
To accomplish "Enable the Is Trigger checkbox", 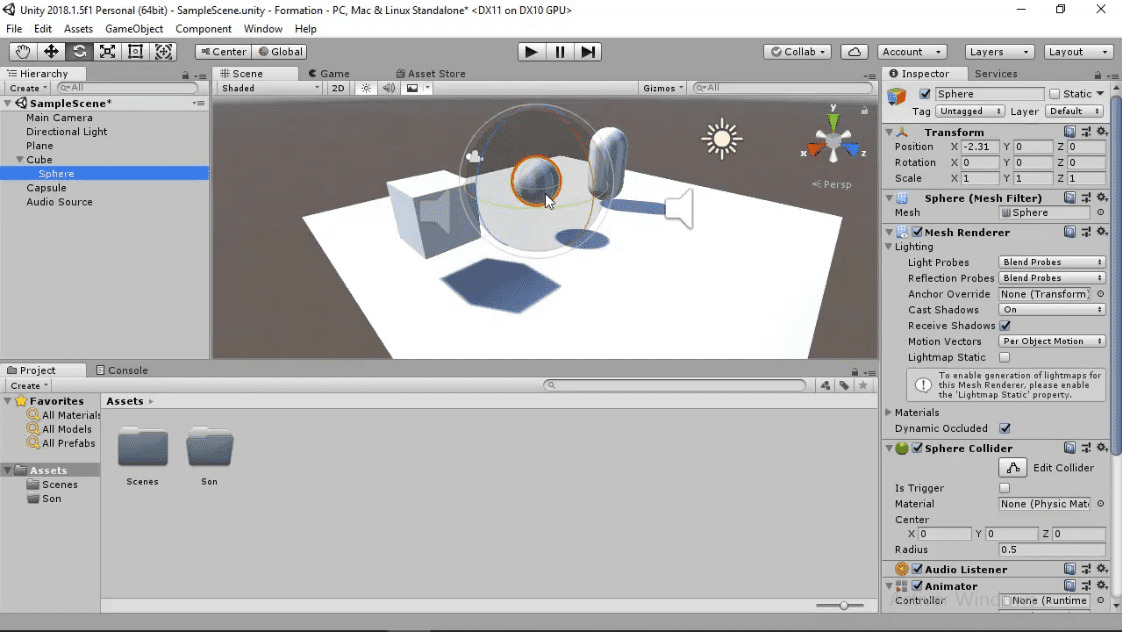I will coord(1003,488).
